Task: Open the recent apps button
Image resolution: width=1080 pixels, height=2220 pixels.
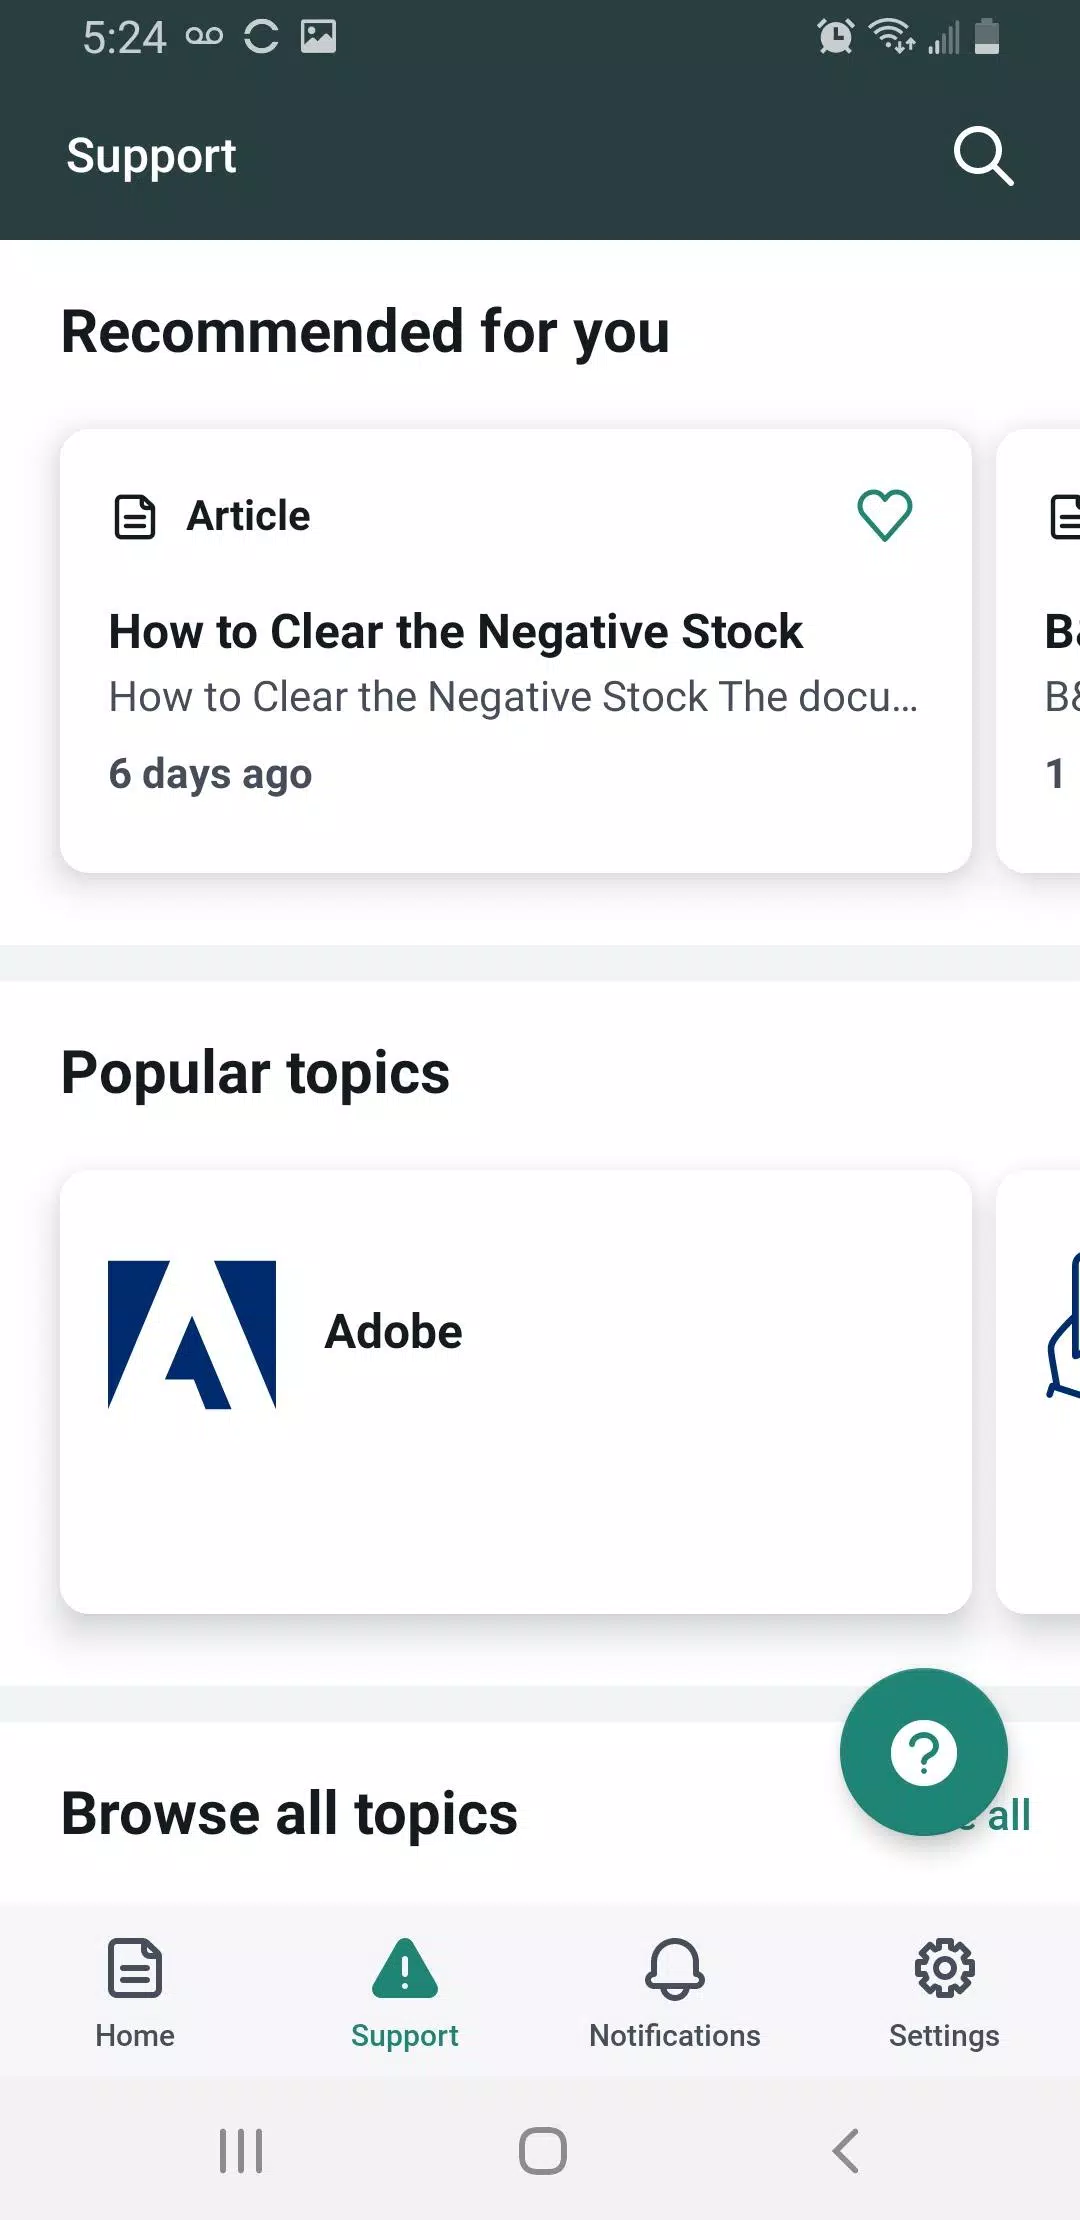Action: pyautogui.click(x=241, y=2150)
